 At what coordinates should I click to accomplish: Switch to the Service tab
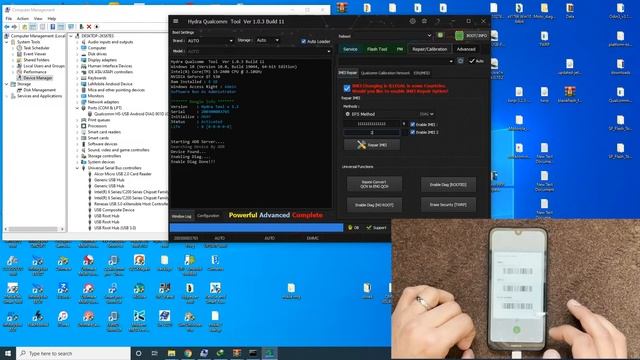click(350, 49)
